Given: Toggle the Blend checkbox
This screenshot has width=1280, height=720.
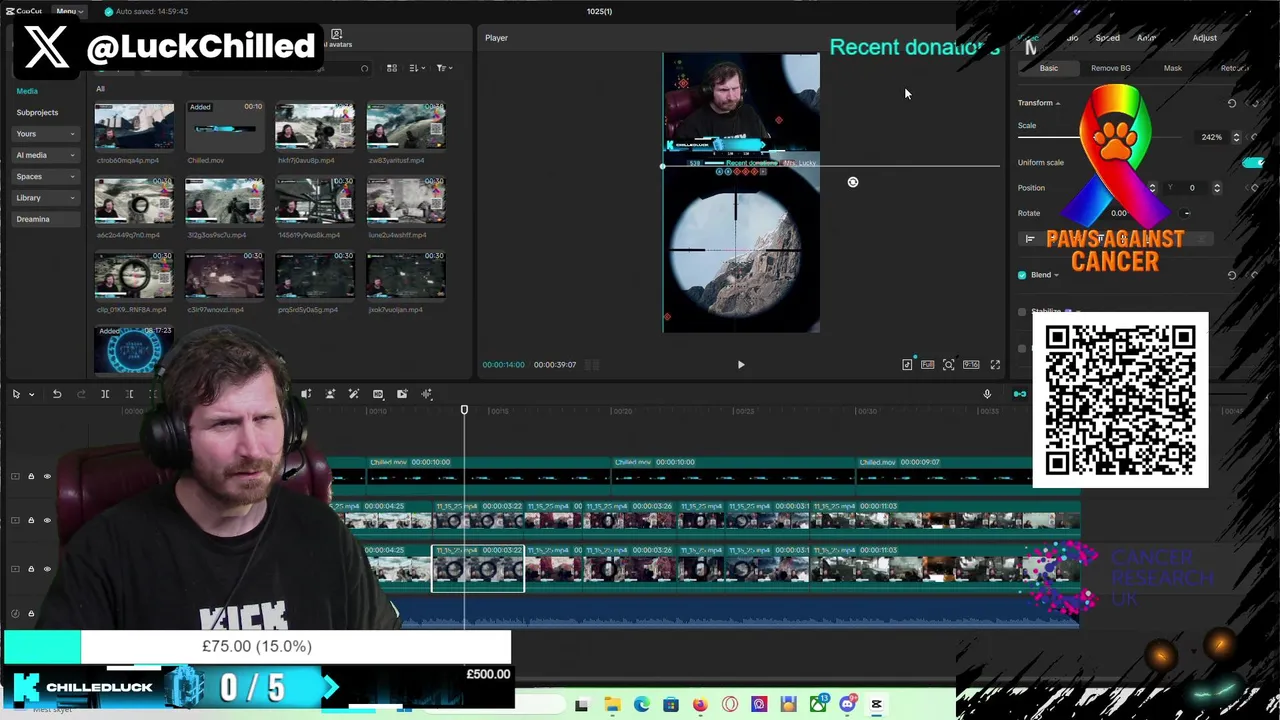Looking at the screenshot, I should [1022, 275].
